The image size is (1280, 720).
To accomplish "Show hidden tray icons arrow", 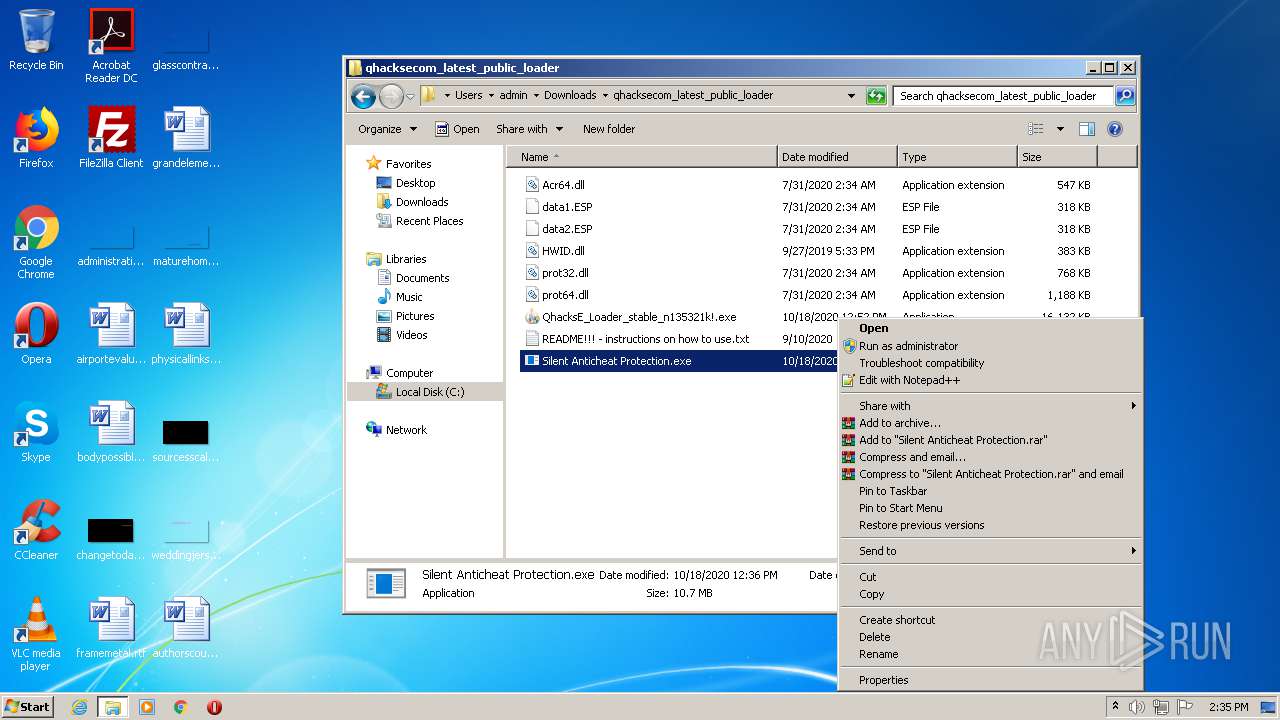I will click(x=1116, y=707).
